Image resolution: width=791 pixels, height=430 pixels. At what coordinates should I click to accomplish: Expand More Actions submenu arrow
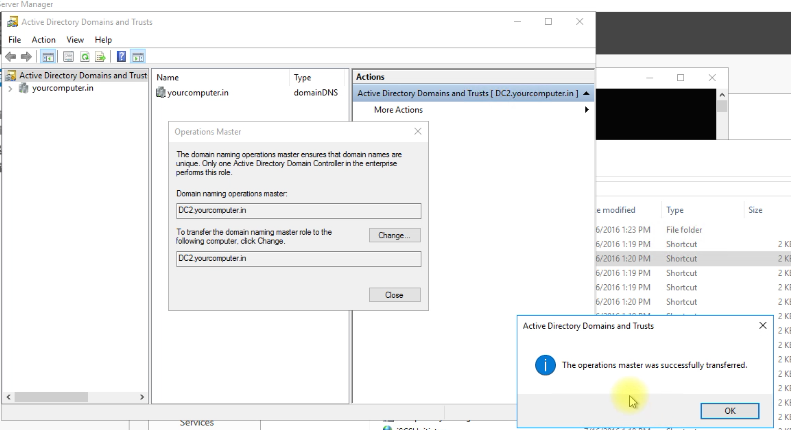[x=587, y=110]
